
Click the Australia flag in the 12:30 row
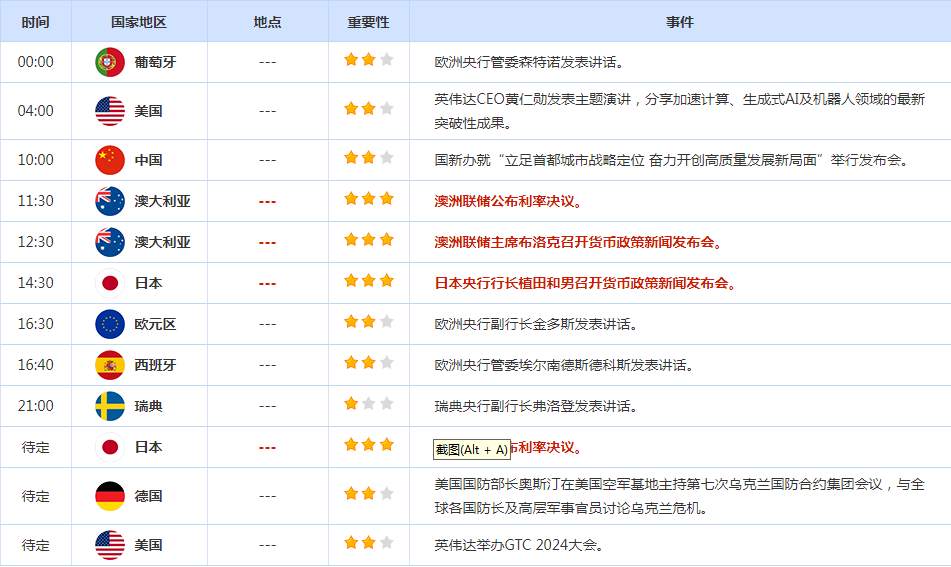[x=110, y=242]
